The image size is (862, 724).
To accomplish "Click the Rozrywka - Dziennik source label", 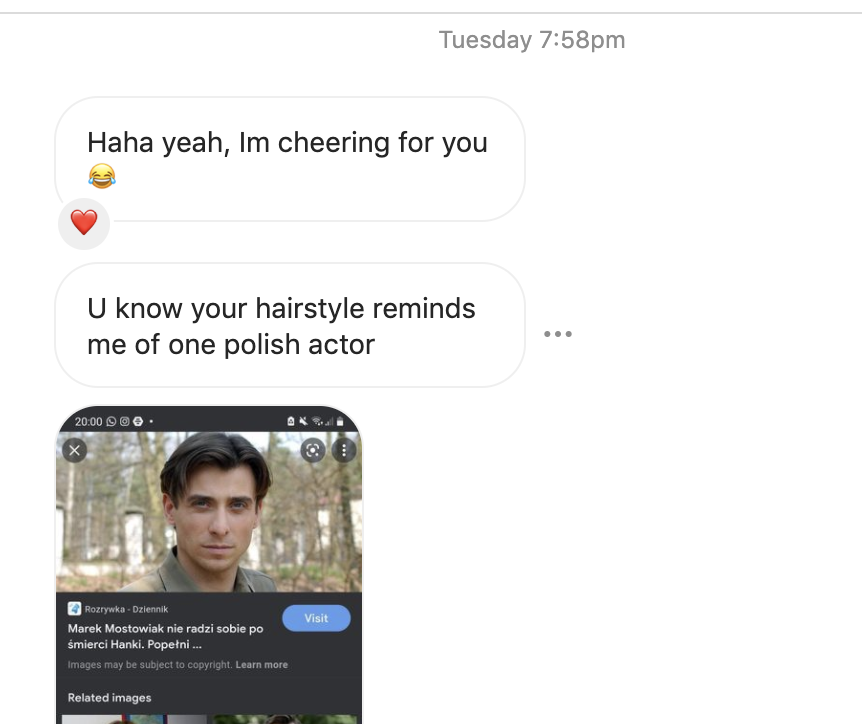I will coord(126,609).
